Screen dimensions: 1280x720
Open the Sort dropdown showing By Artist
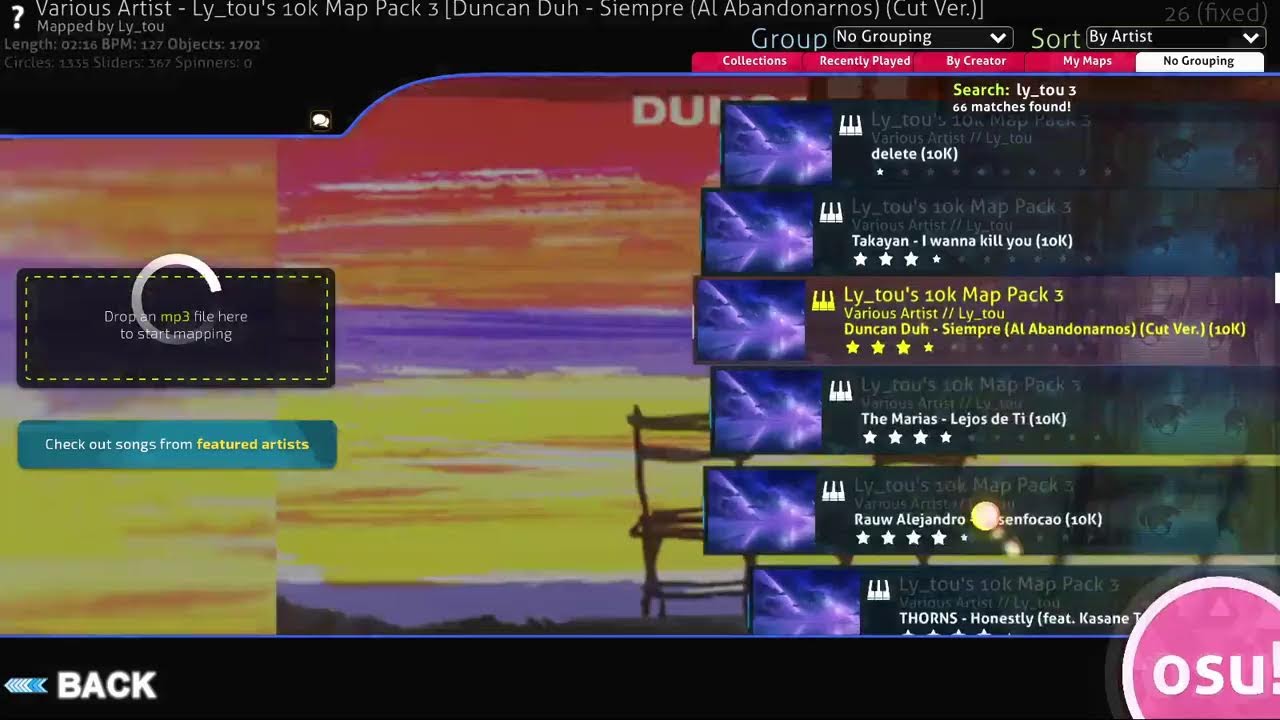(x=1175, y=37)
